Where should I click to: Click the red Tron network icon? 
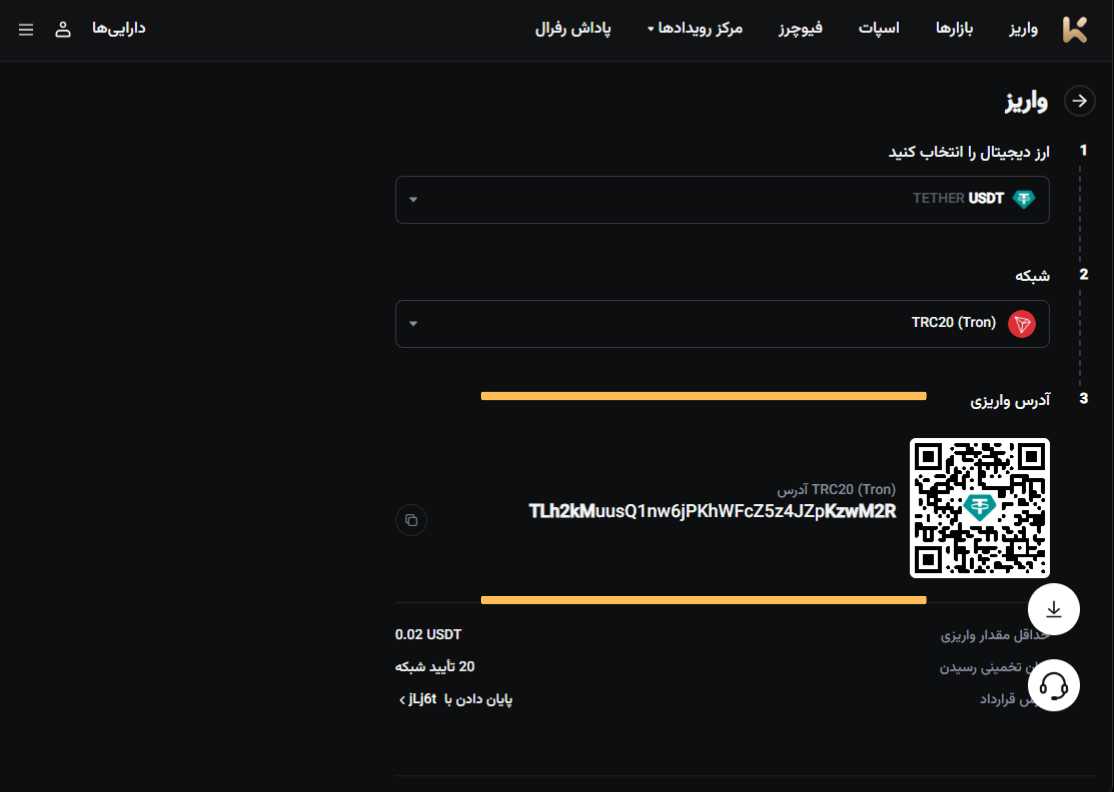(x=1022, y=324)
